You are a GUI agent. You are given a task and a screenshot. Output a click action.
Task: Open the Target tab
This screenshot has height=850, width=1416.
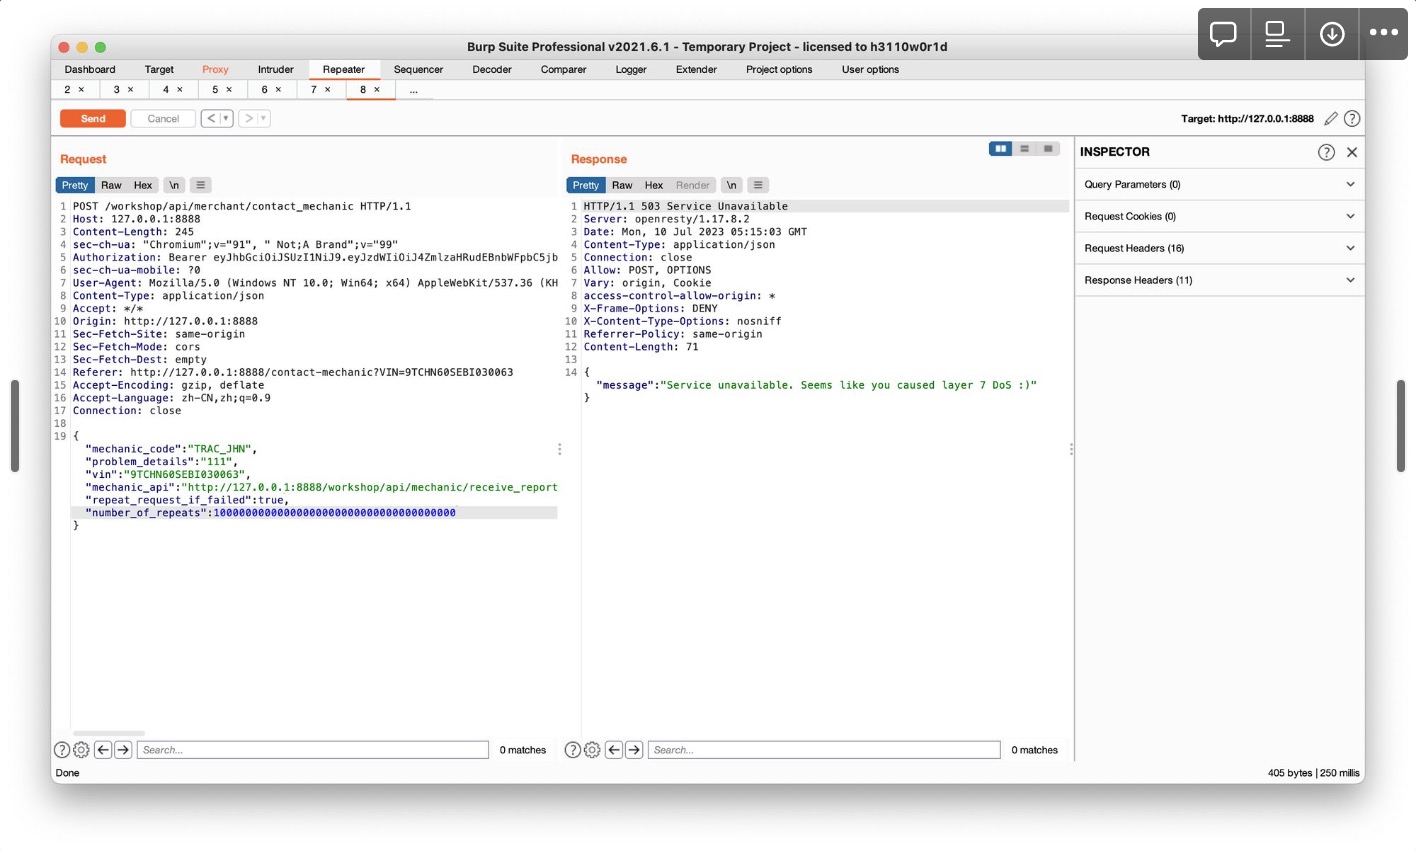(159, 70)
